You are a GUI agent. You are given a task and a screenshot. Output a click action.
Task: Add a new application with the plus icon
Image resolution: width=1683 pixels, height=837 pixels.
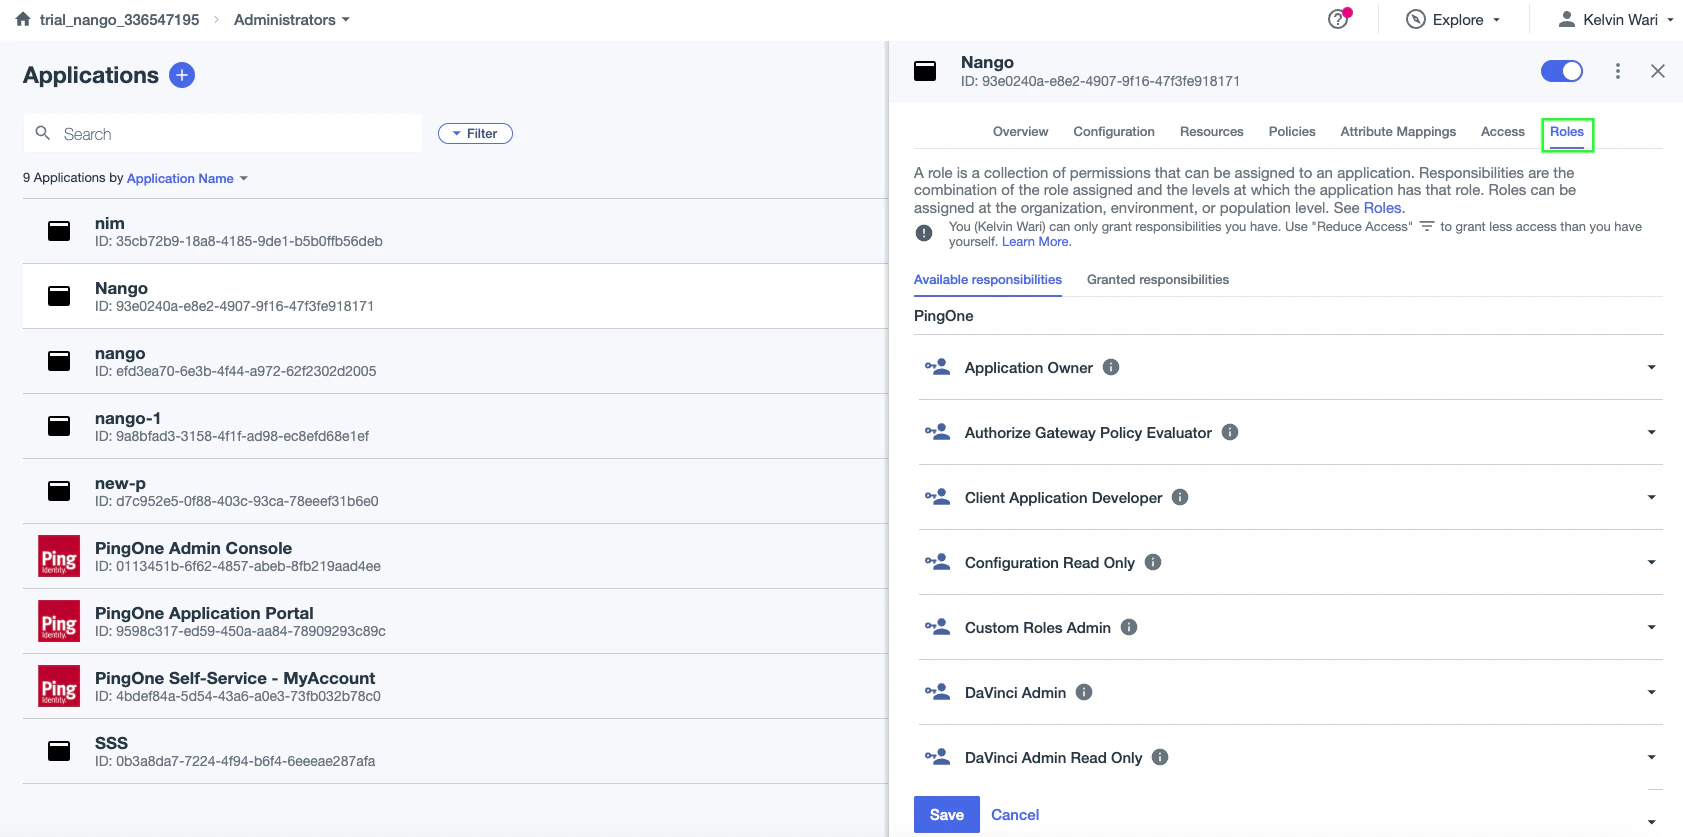pos(182,75)
